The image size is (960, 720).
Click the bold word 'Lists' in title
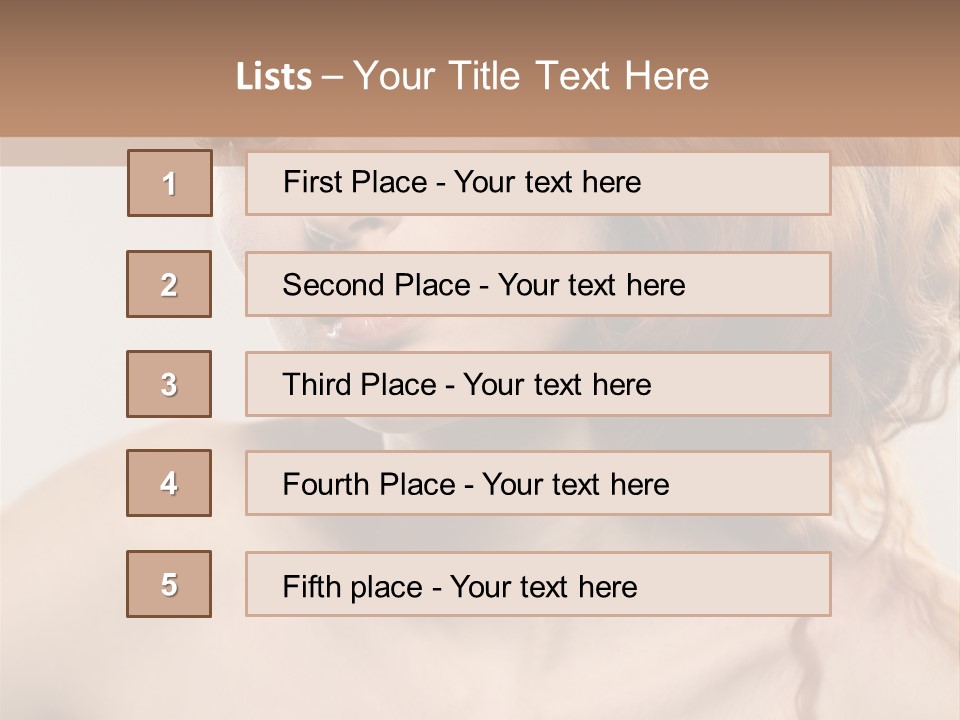[274, 77]
